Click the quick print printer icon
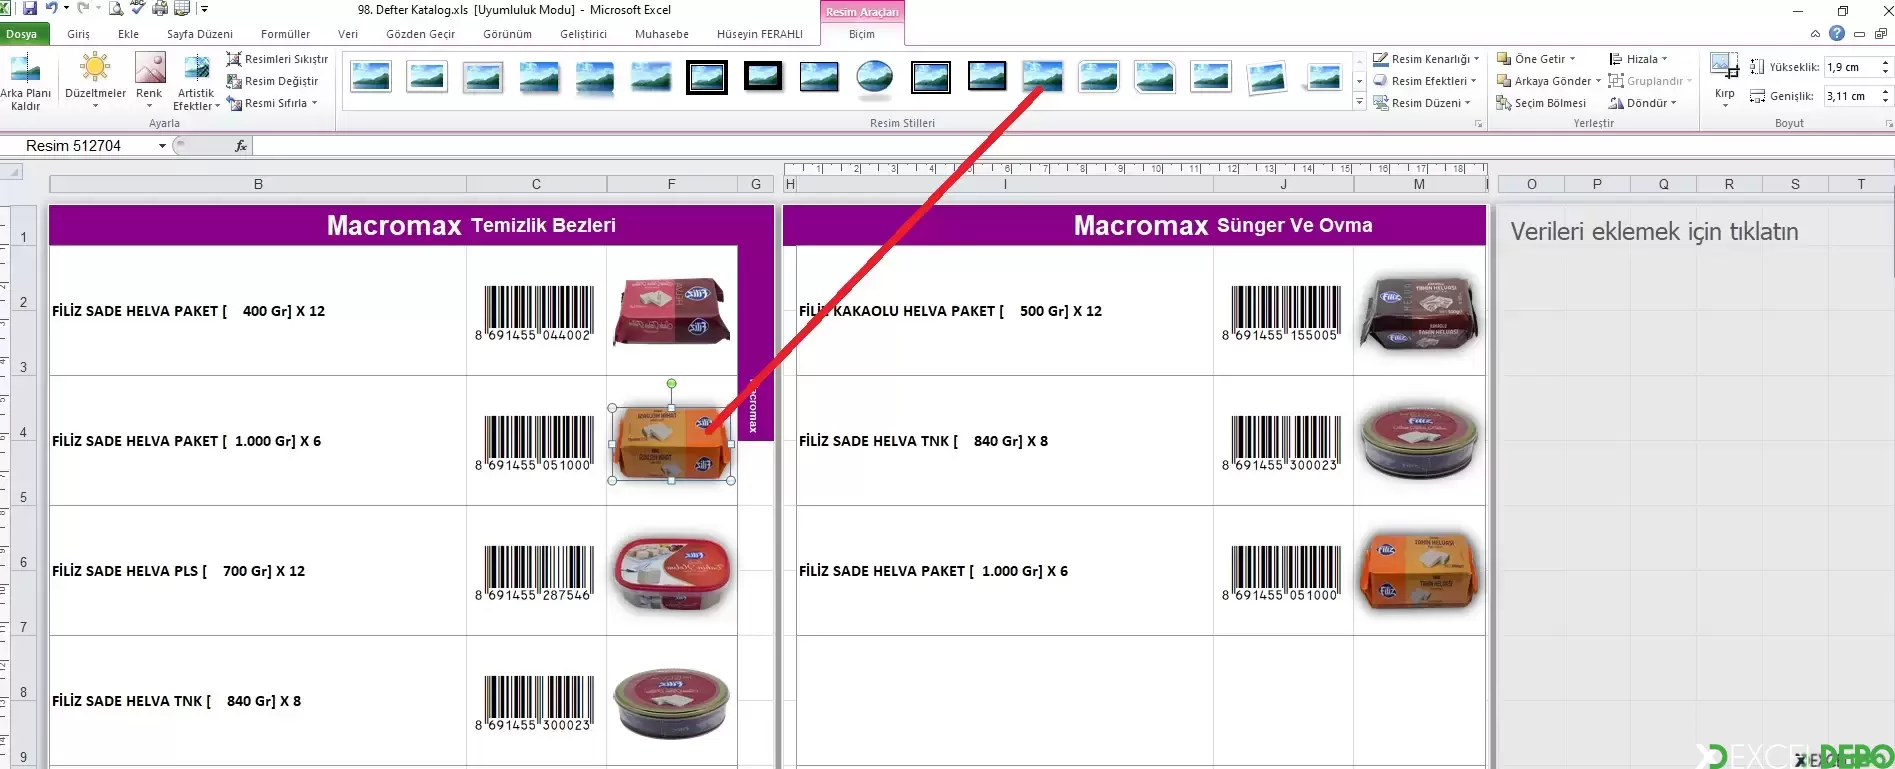This screenshot has height=769, width=1895. click(x=160, y=9)
